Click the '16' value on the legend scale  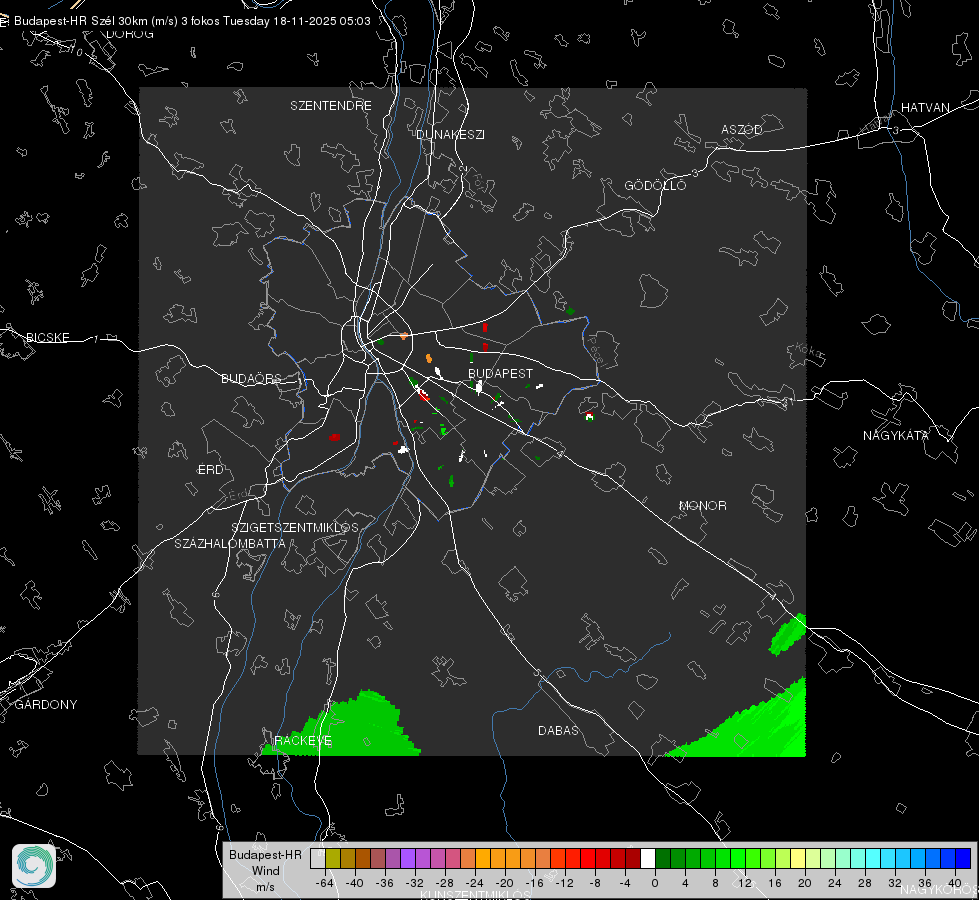pos(775,883)
